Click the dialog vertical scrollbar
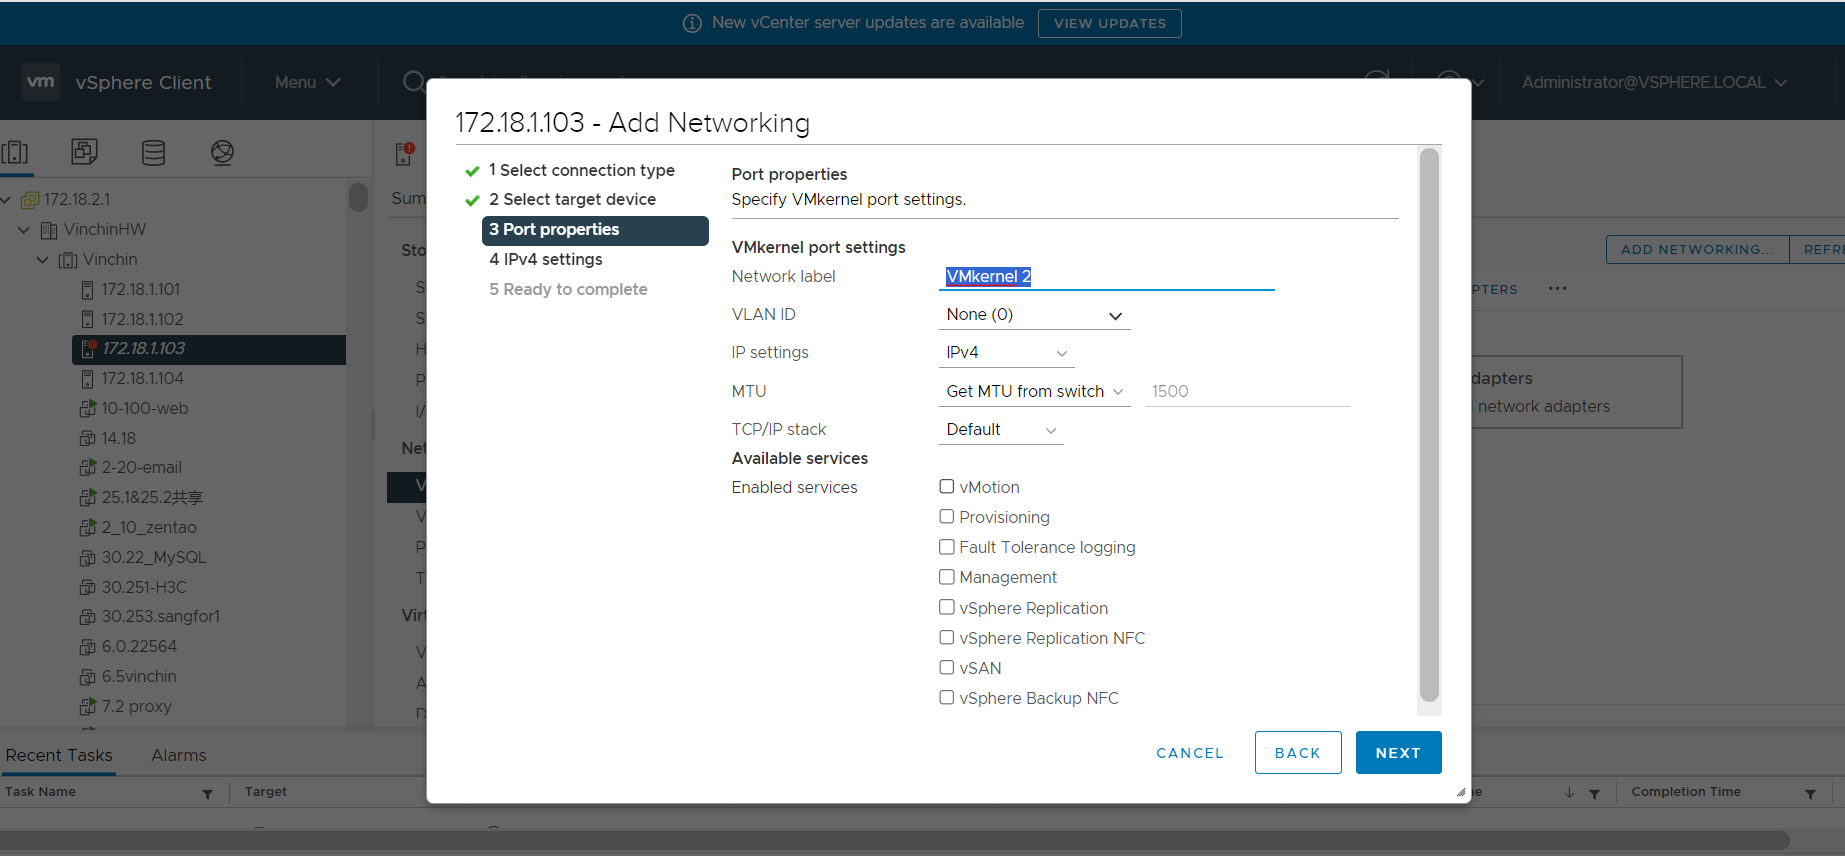 click(x=1429, y=425)
